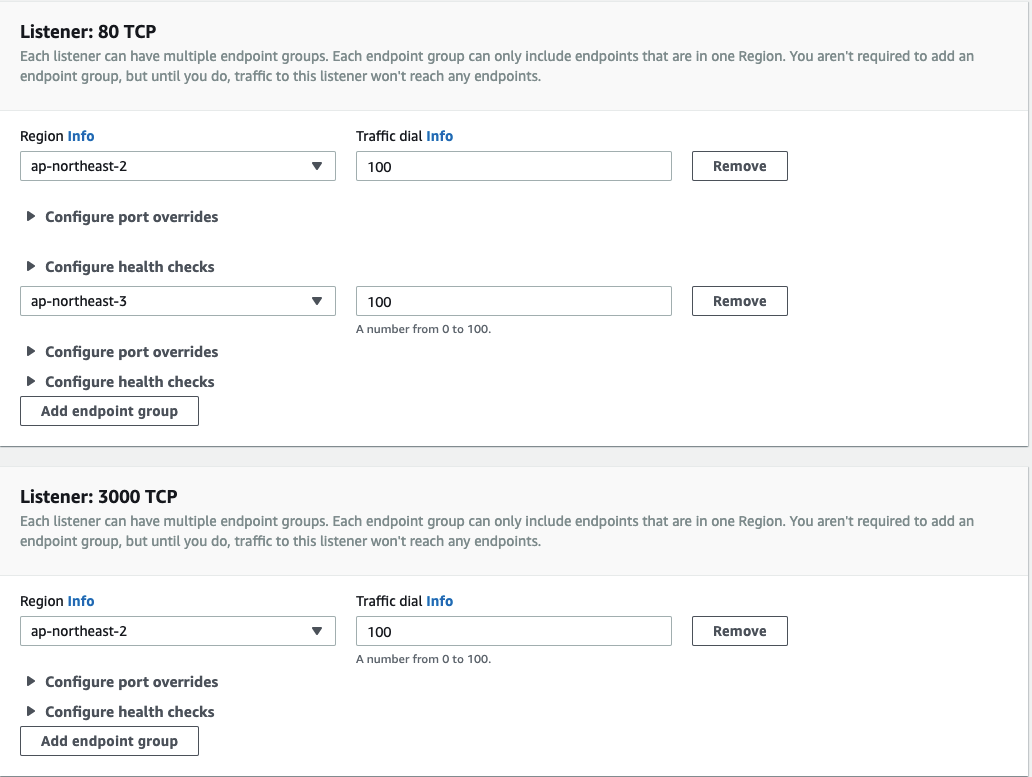Open ap-northeast-2 region dropdown under Listener 80

(178, 166)
